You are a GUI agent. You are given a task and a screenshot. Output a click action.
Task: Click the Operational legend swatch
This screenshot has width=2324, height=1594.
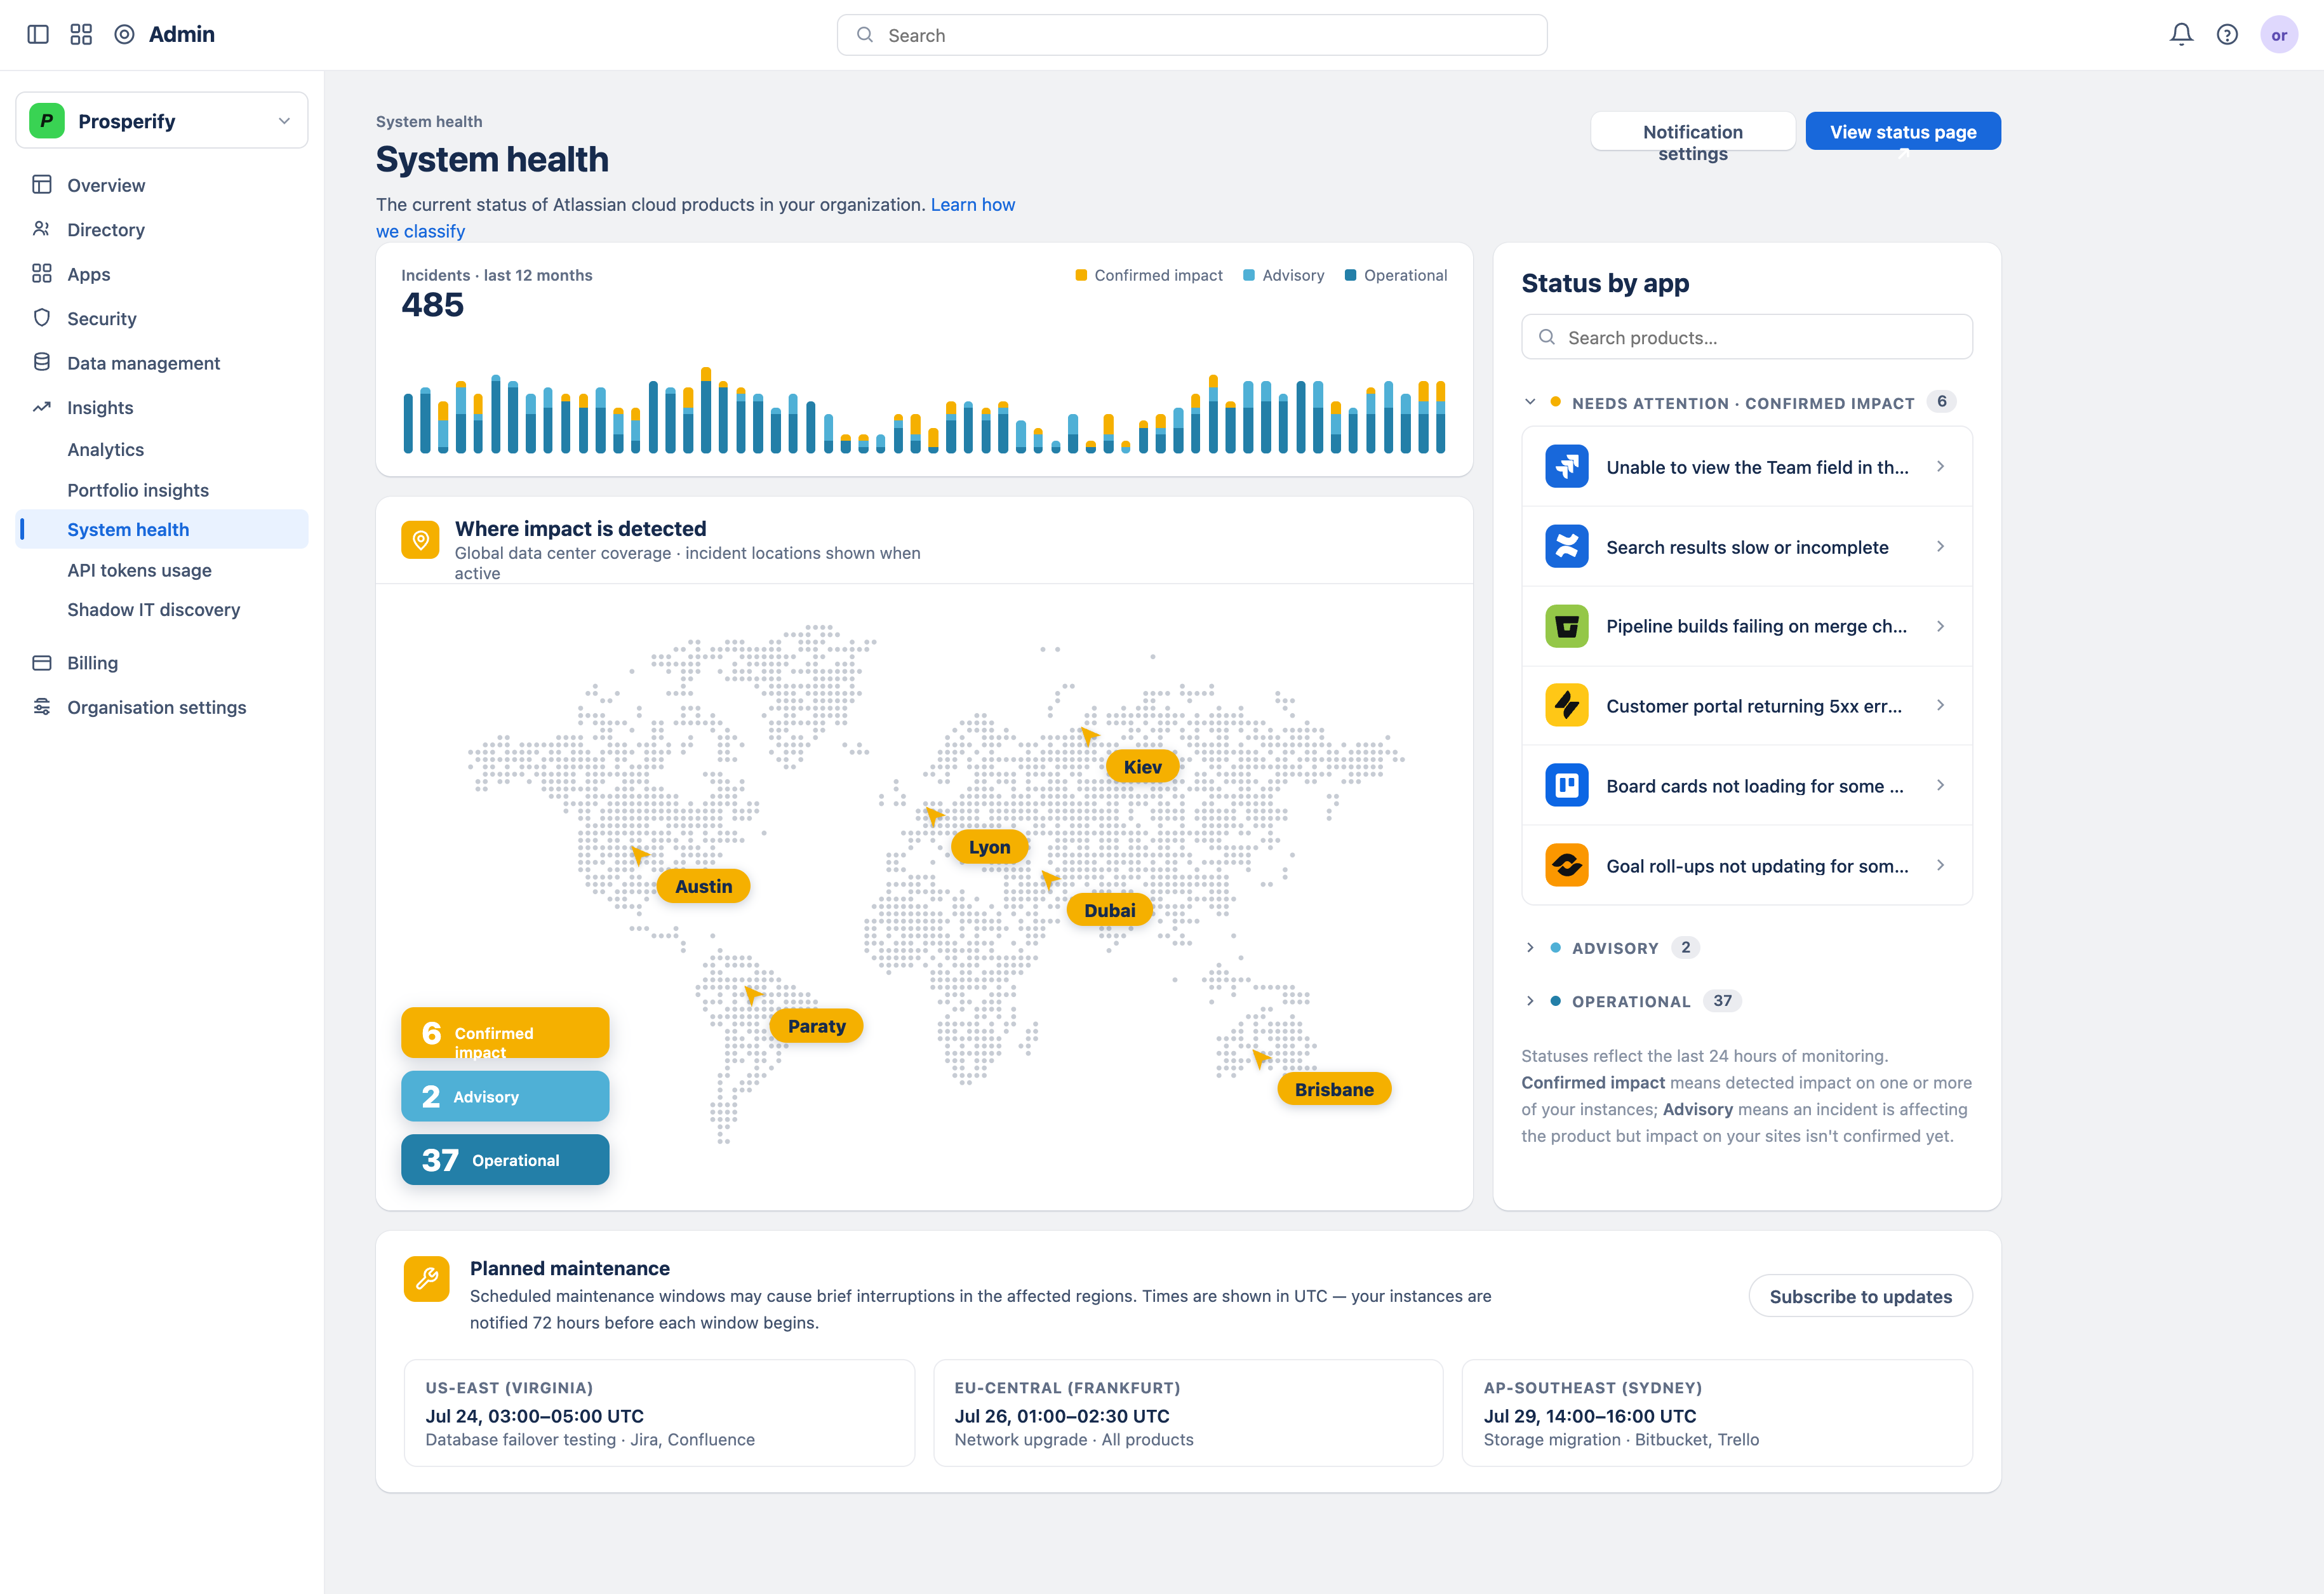1350,275
